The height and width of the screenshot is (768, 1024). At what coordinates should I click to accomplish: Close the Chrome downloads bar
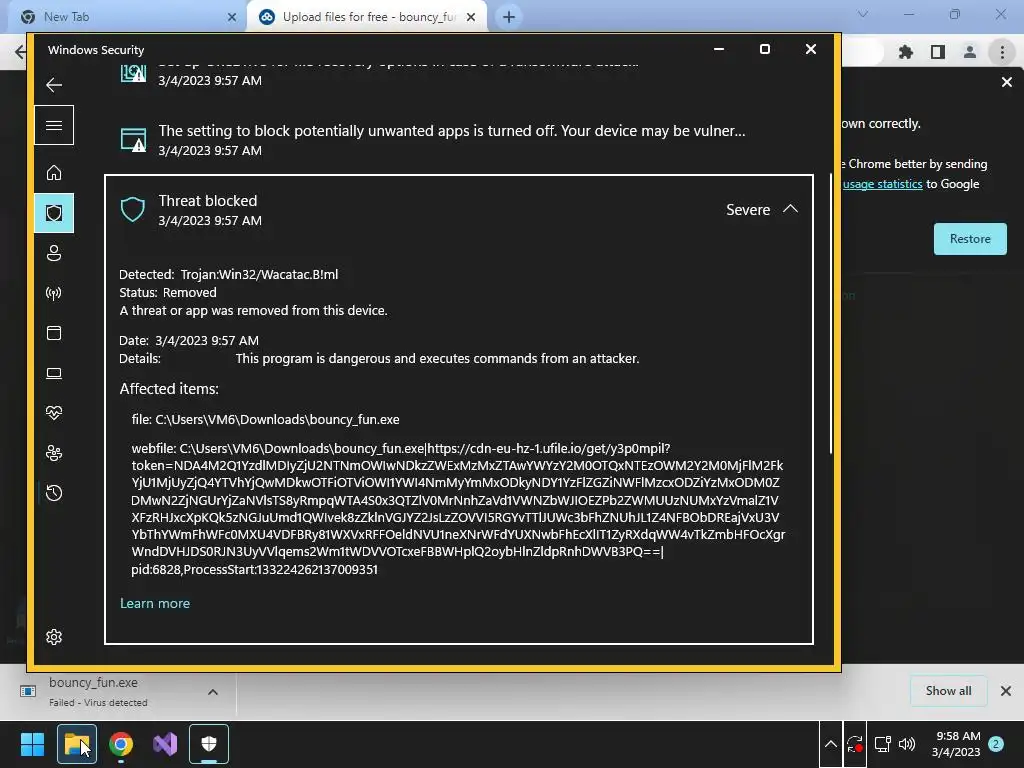coord(1006,691)
